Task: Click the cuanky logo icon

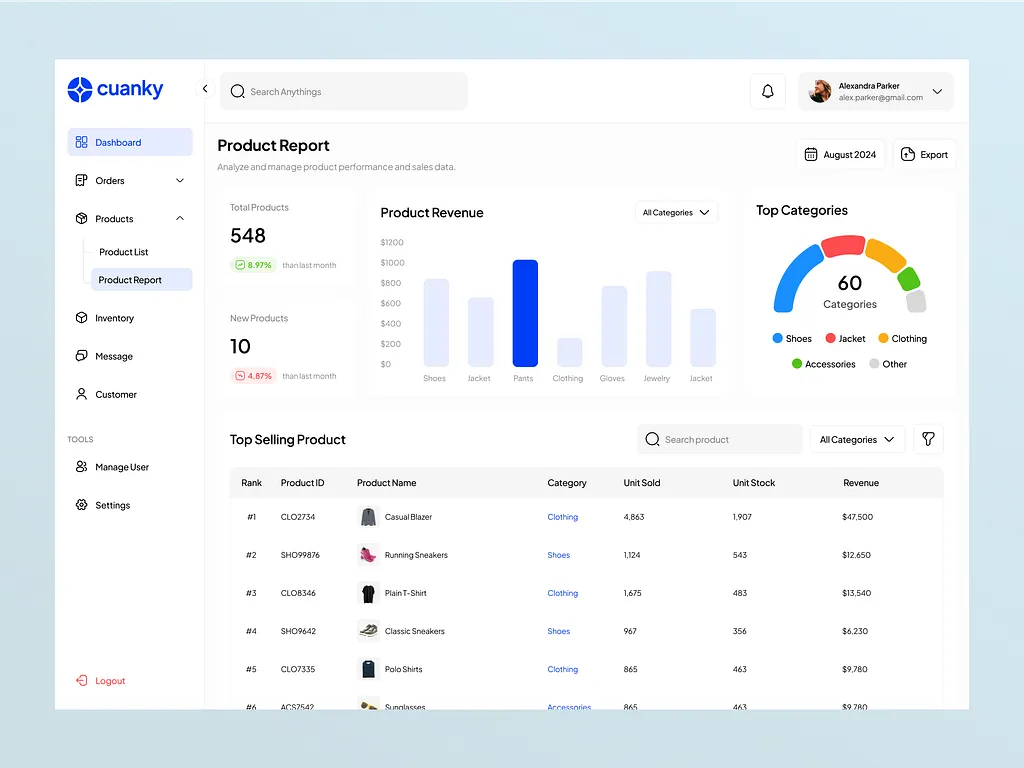Action: point(80,89)
